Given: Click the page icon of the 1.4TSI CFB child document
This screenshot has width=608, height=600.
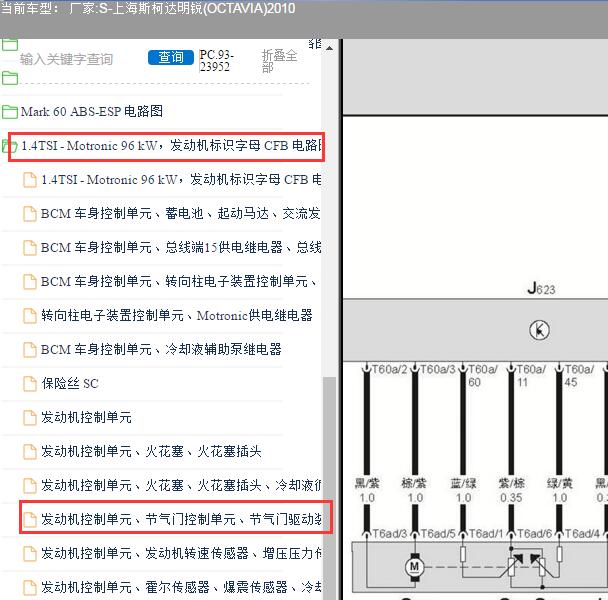Looking at the screenshot, I should tap(30, 180).
